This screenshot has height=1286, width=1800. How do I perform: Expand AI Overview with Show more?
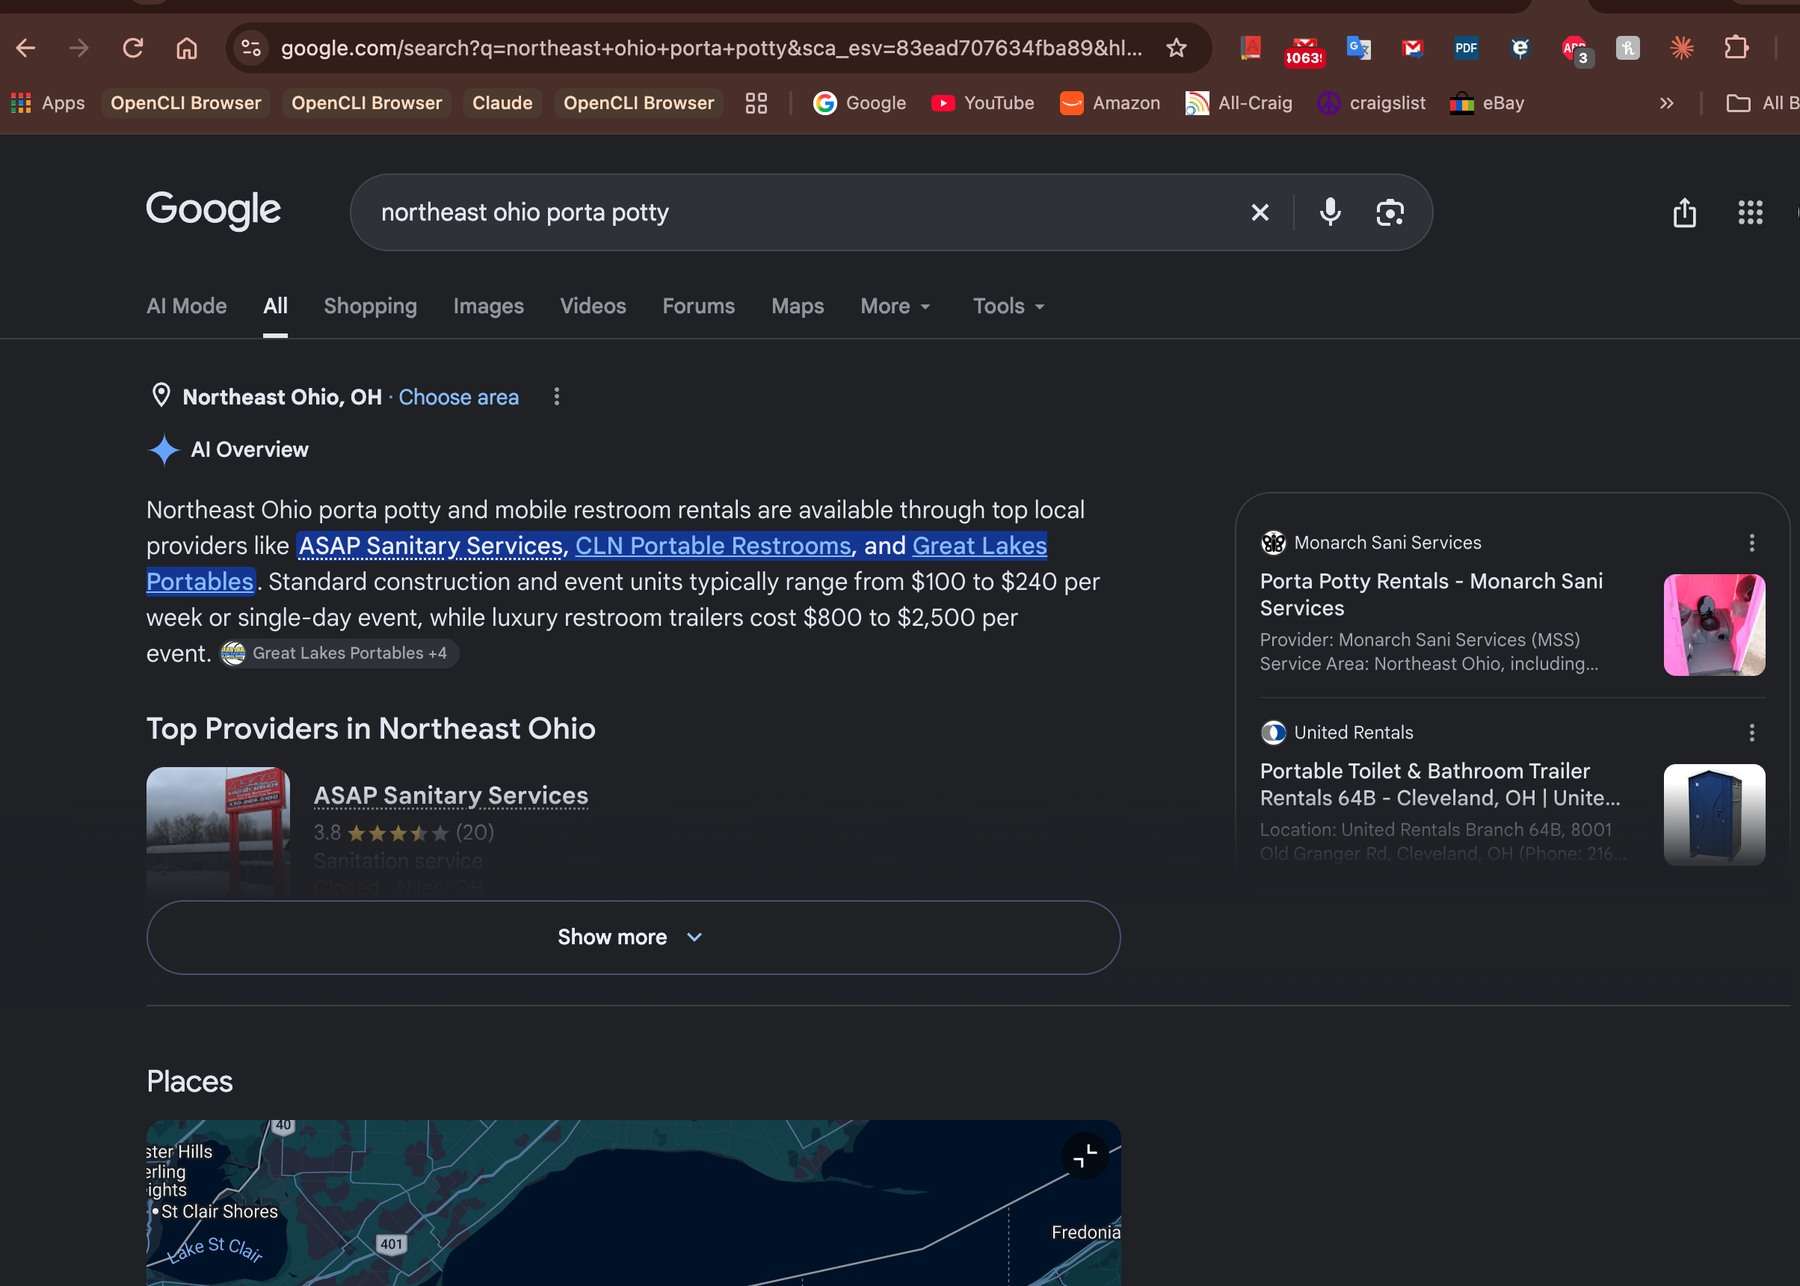(x=633, y=938)
